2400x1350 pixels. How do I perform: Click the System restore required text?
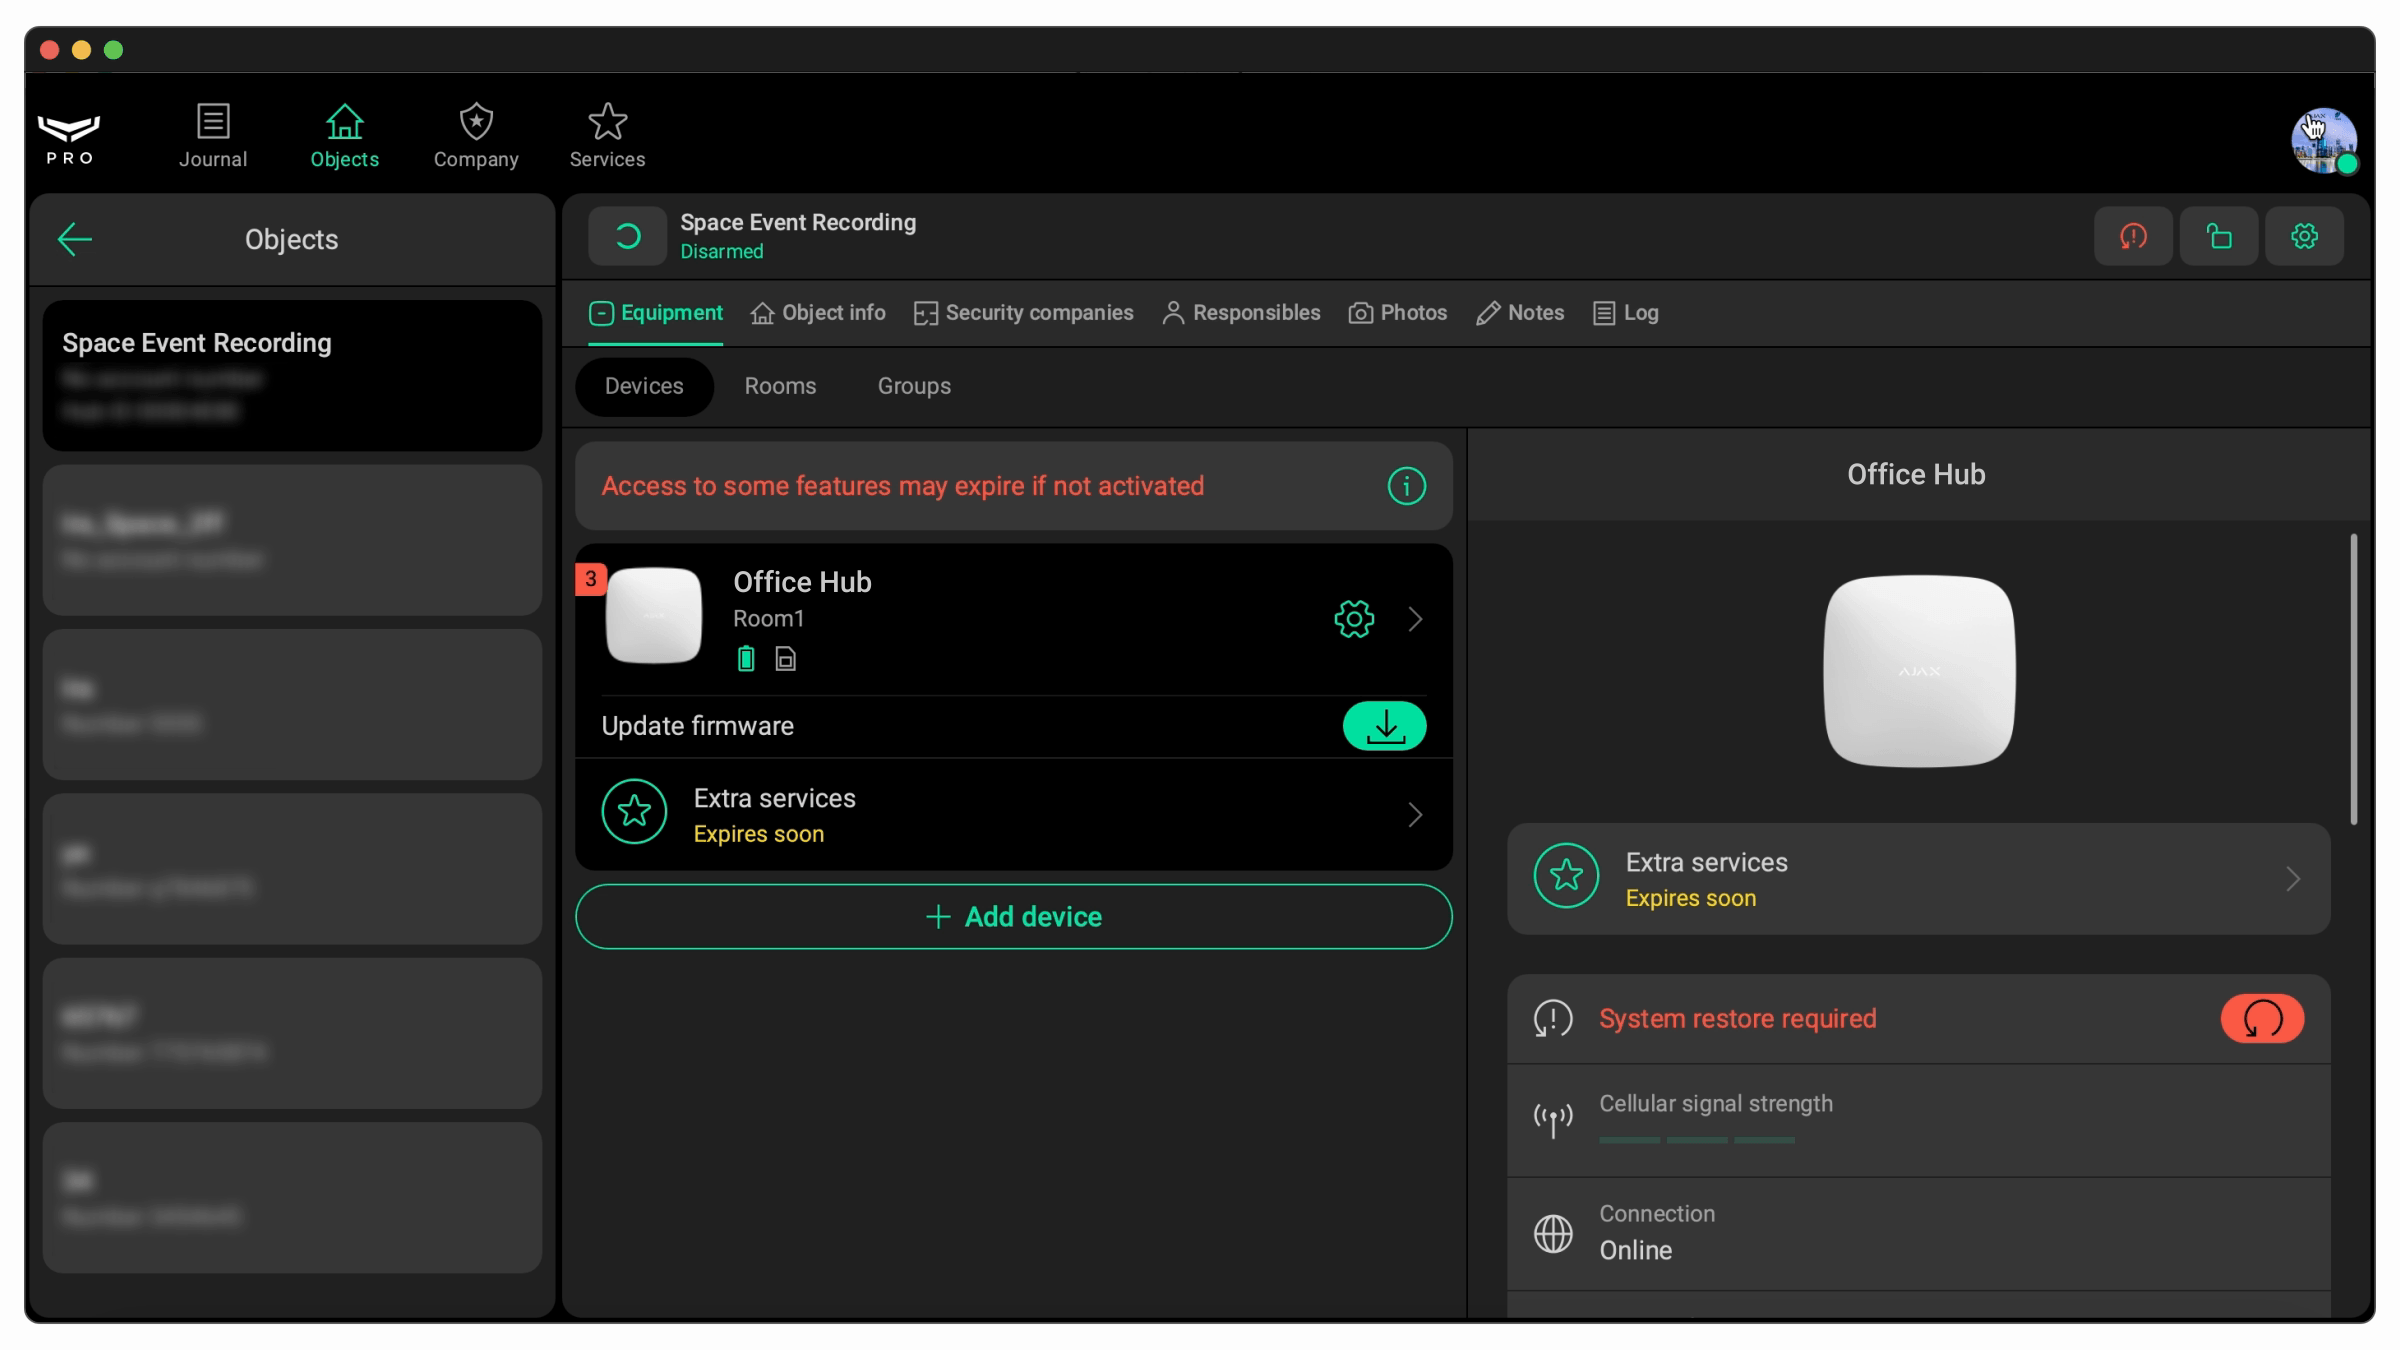pyautogui.click(x=1737, y=1018)
